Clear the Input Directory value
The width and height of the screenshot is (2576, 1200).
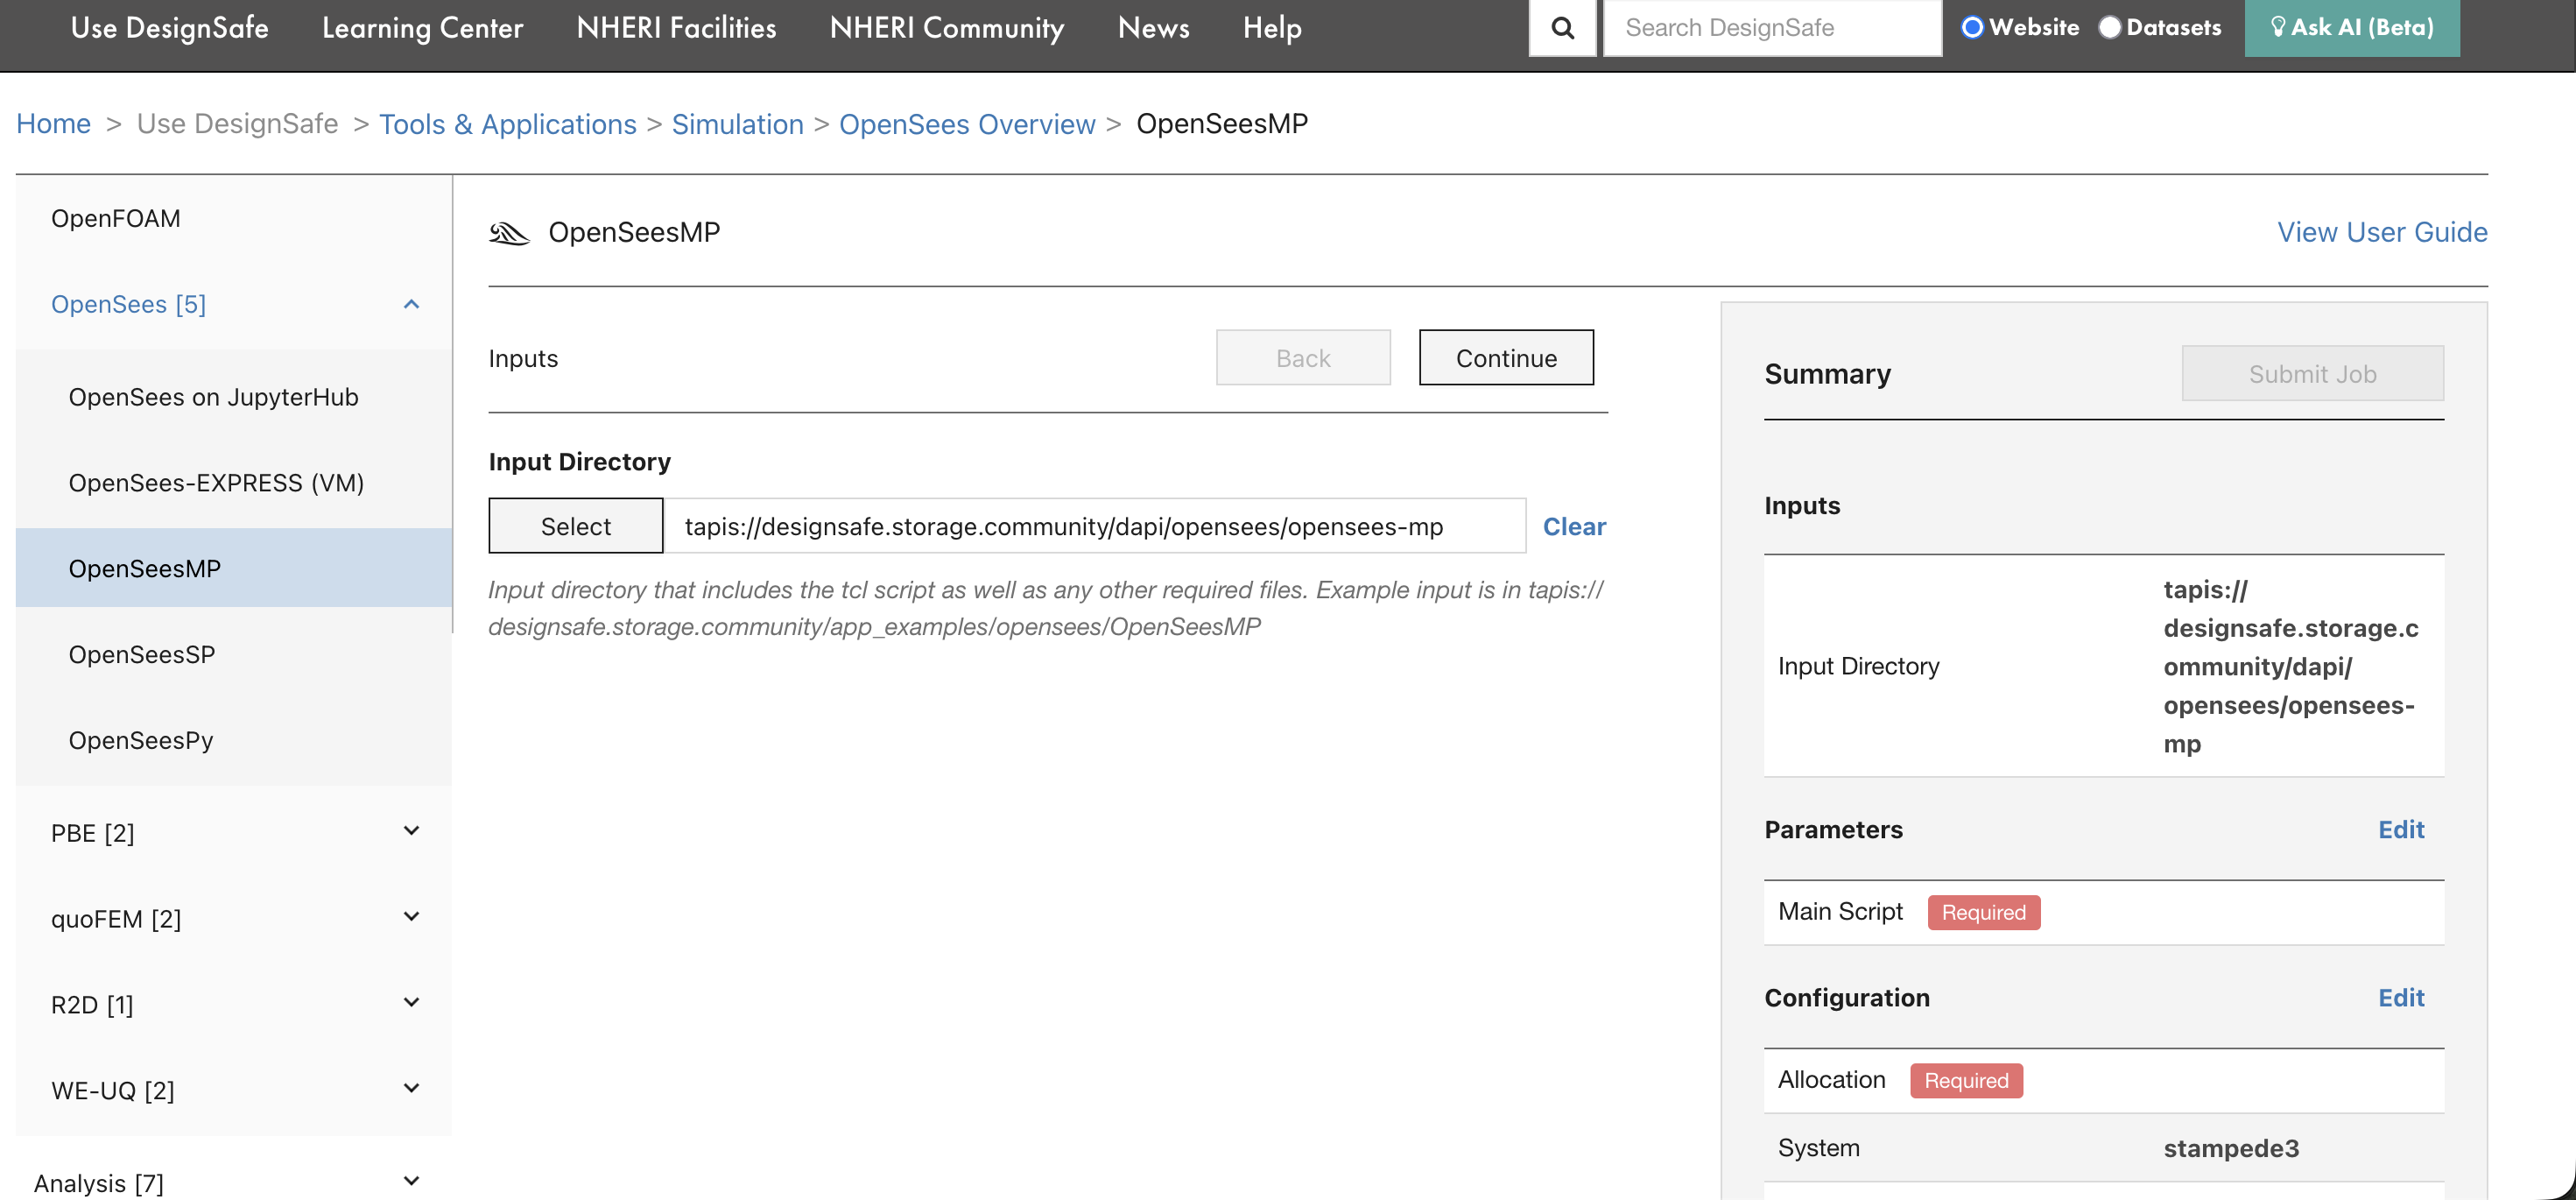(x=1574, y=526)
